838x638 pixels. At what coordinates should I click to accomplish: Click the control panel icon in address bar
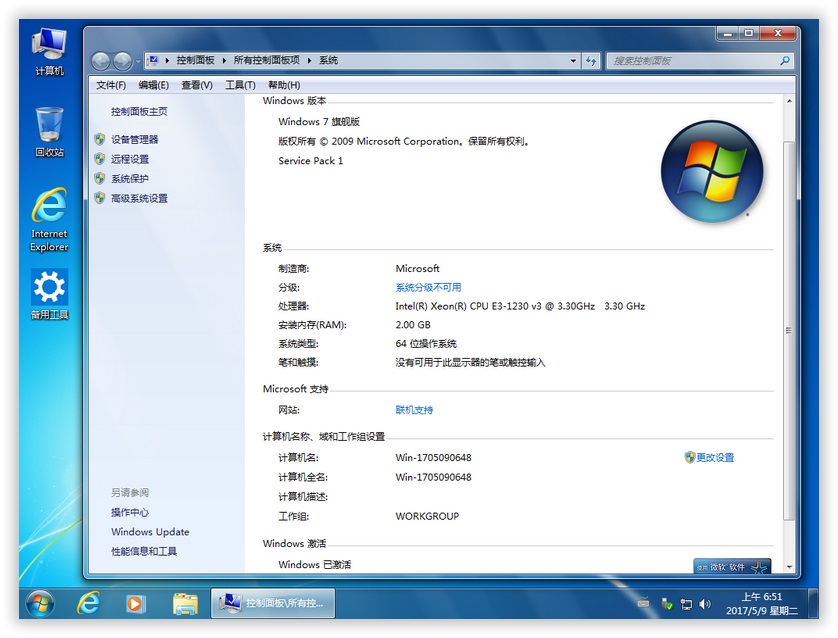(153, 60)
